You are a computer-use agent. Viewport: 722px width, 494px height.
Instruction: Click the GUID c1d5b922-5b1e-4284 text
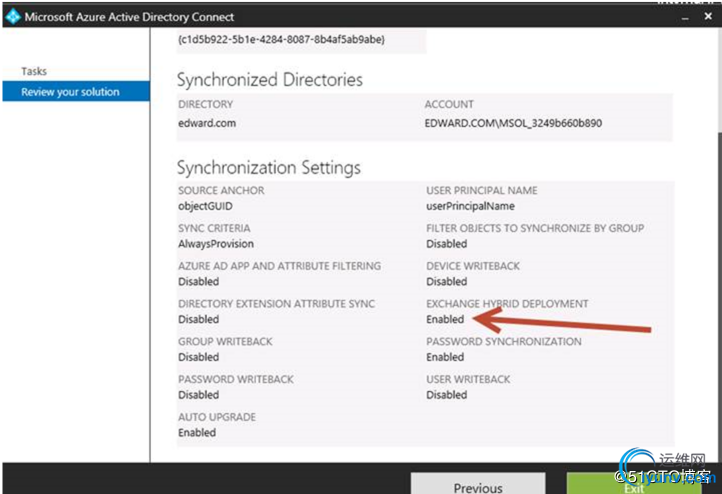(281, 40)
